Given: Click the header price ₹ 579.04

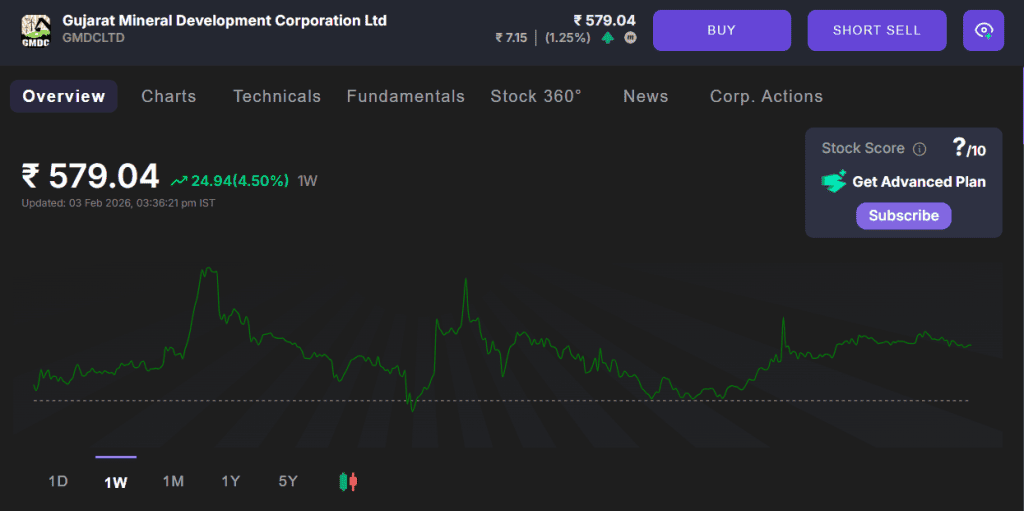Looking at the screenshot, I should [604, 20].
